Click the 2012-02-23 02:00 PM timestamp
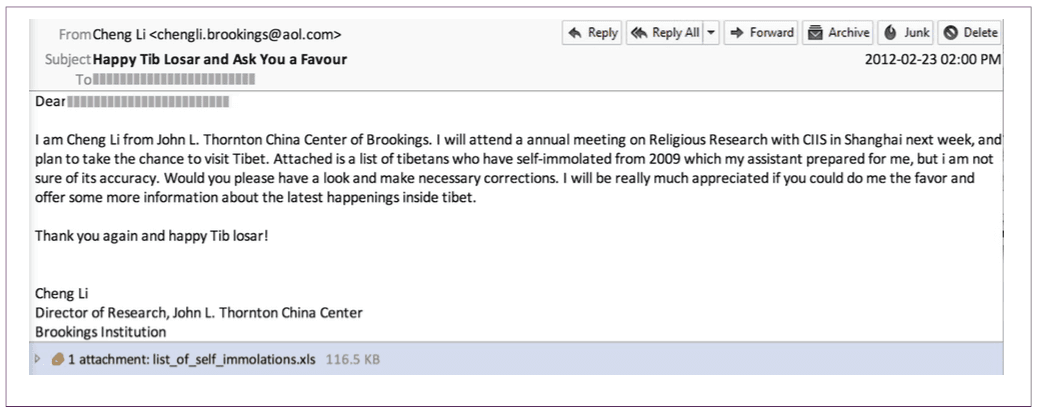 pos(933,59)
